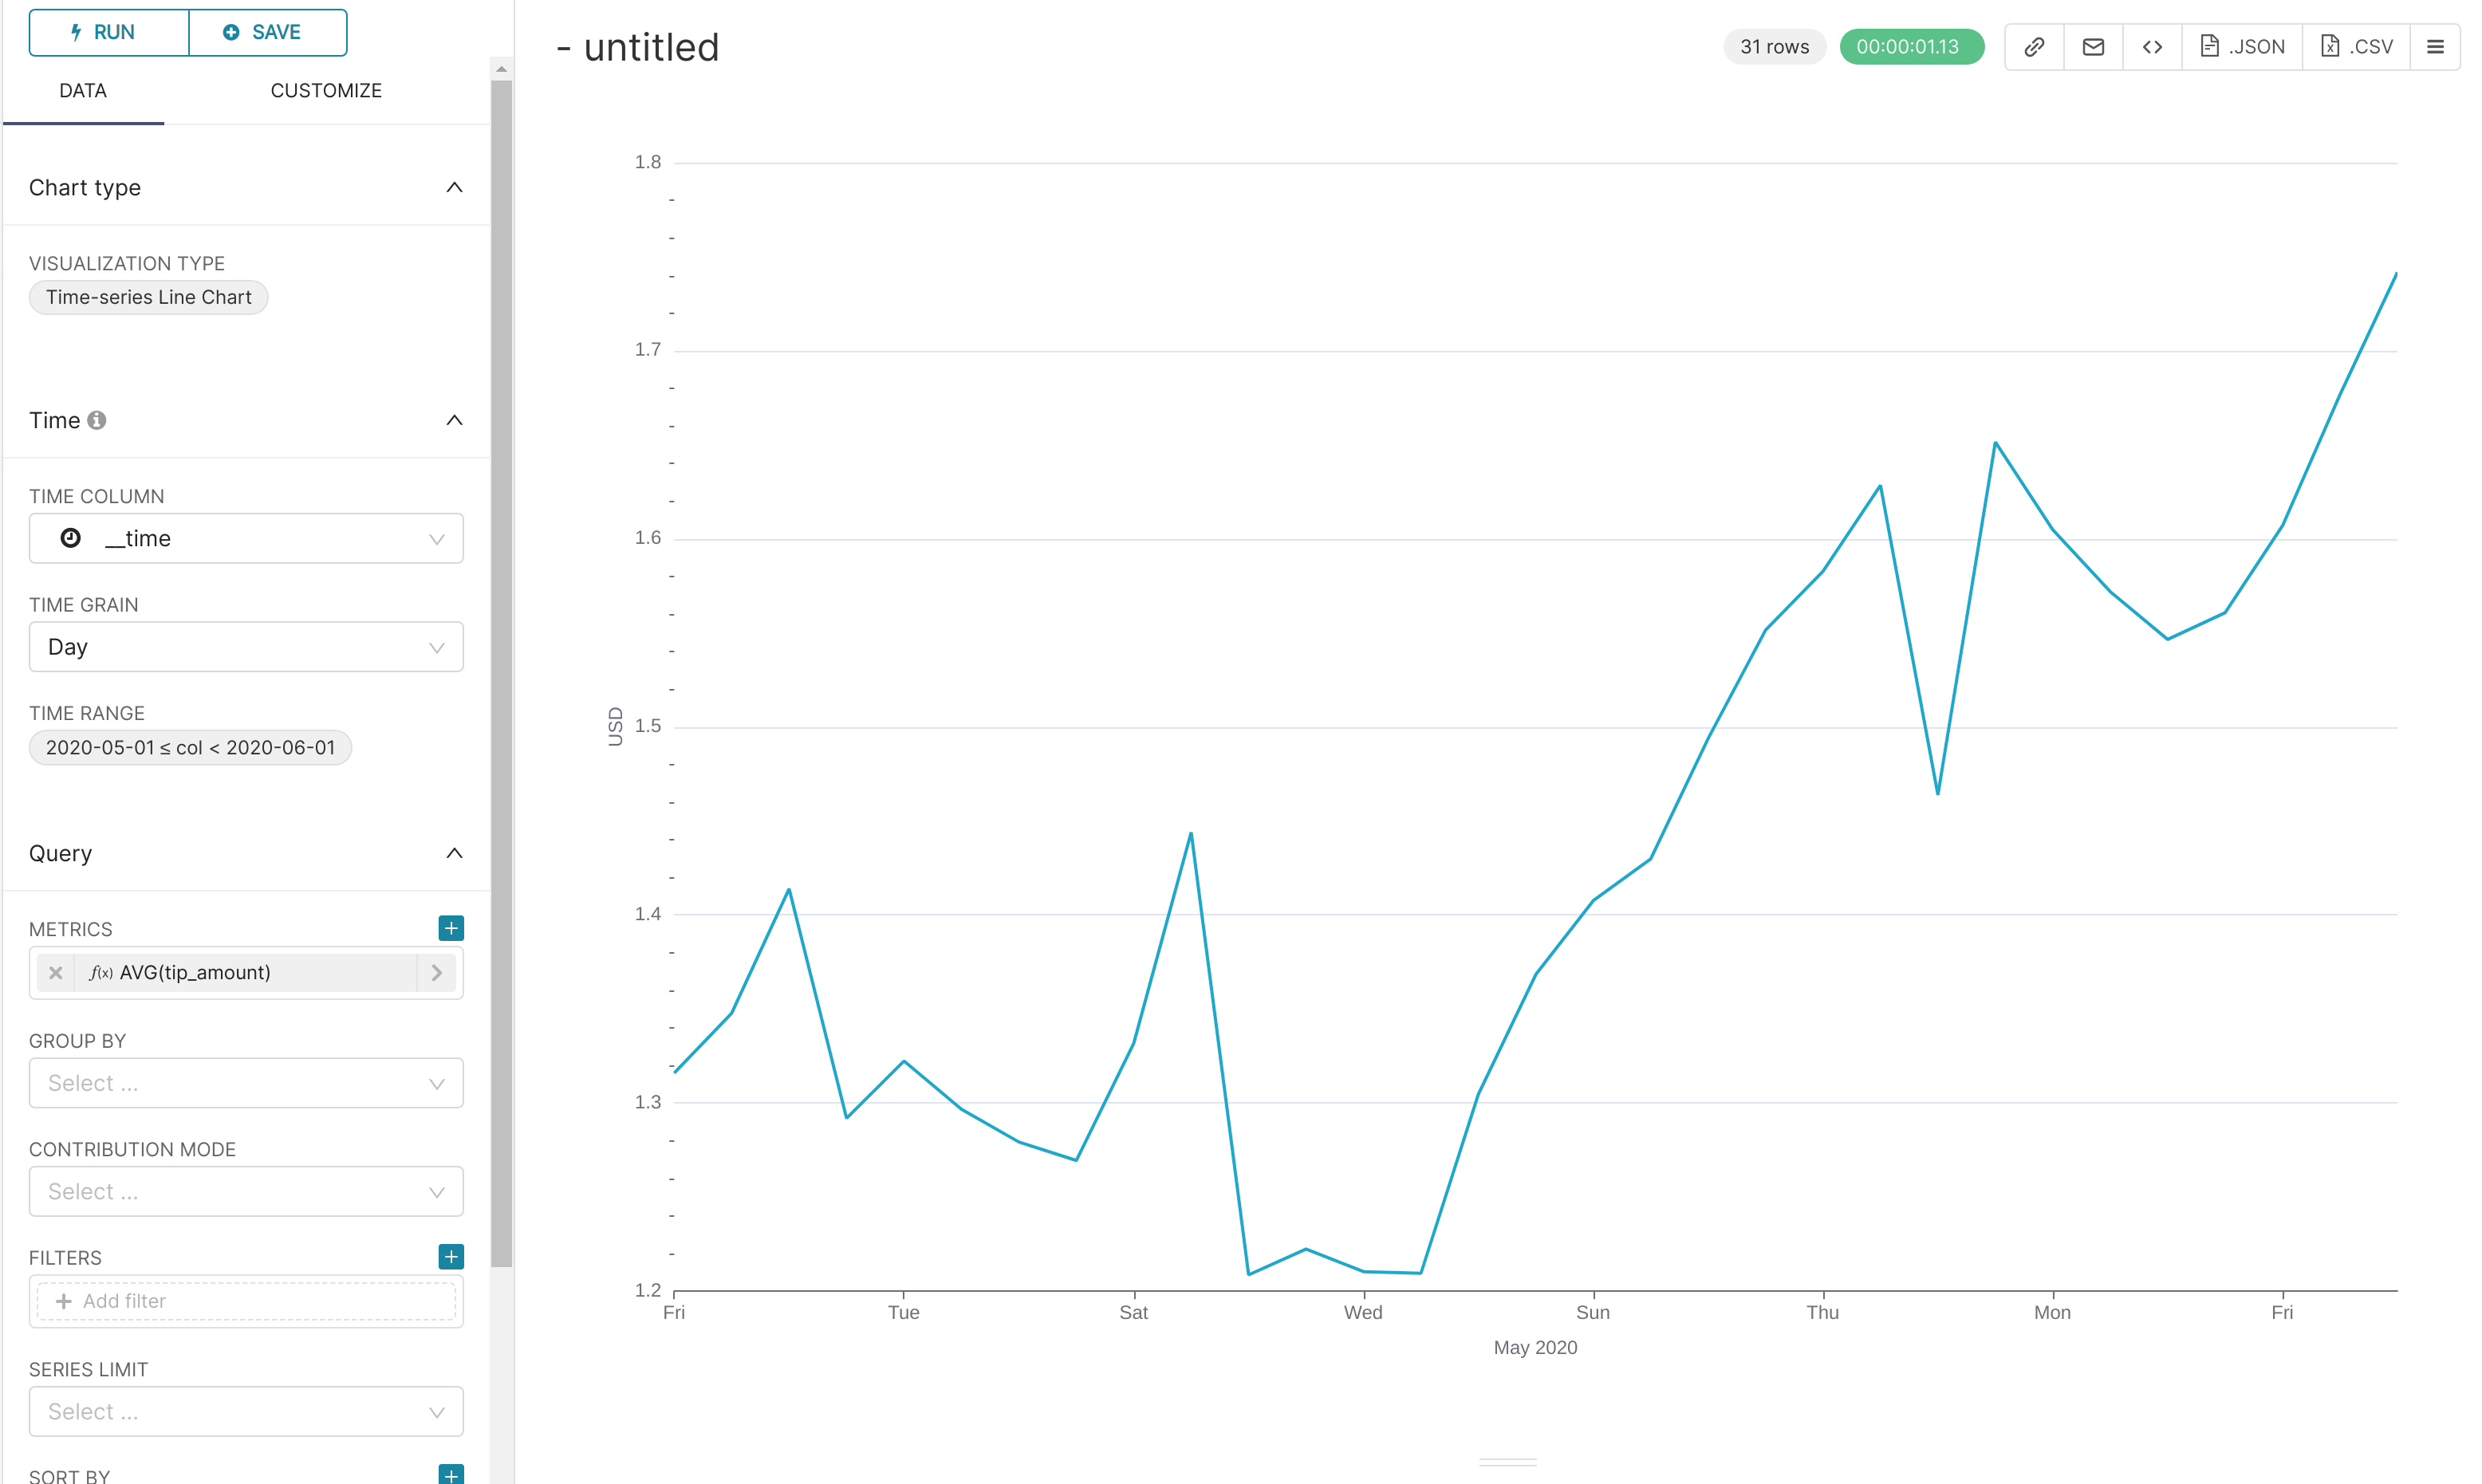Collapse the Query section
Image resolution: width=2482 pixels, height=1484 pixels.
pos(454,853)
